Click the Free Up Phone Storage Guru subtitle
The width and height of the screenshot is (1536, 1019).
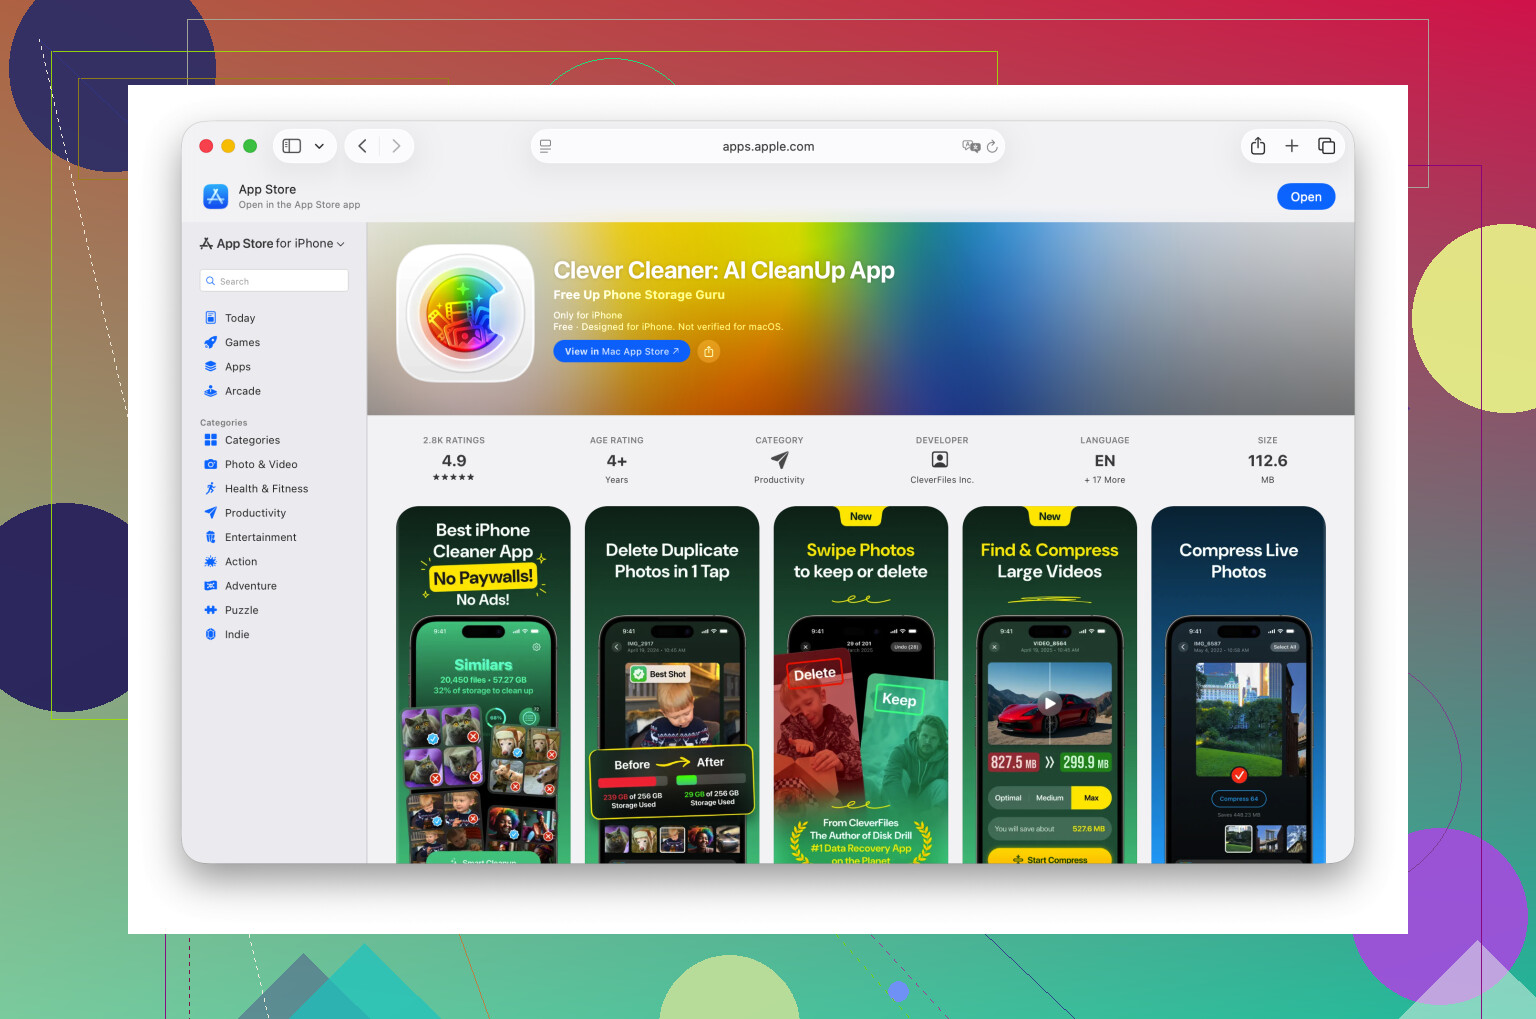[x=639, y=295]
